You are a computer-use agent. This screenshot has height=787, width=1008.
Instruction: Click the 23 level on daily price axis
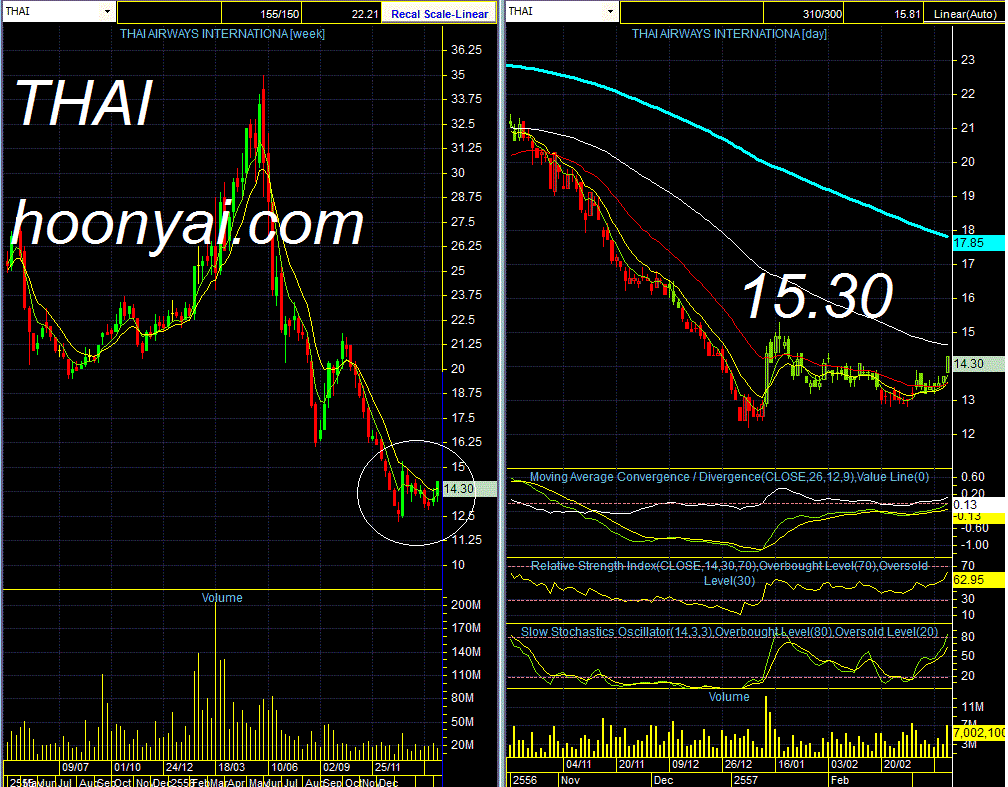click(968, 60)
